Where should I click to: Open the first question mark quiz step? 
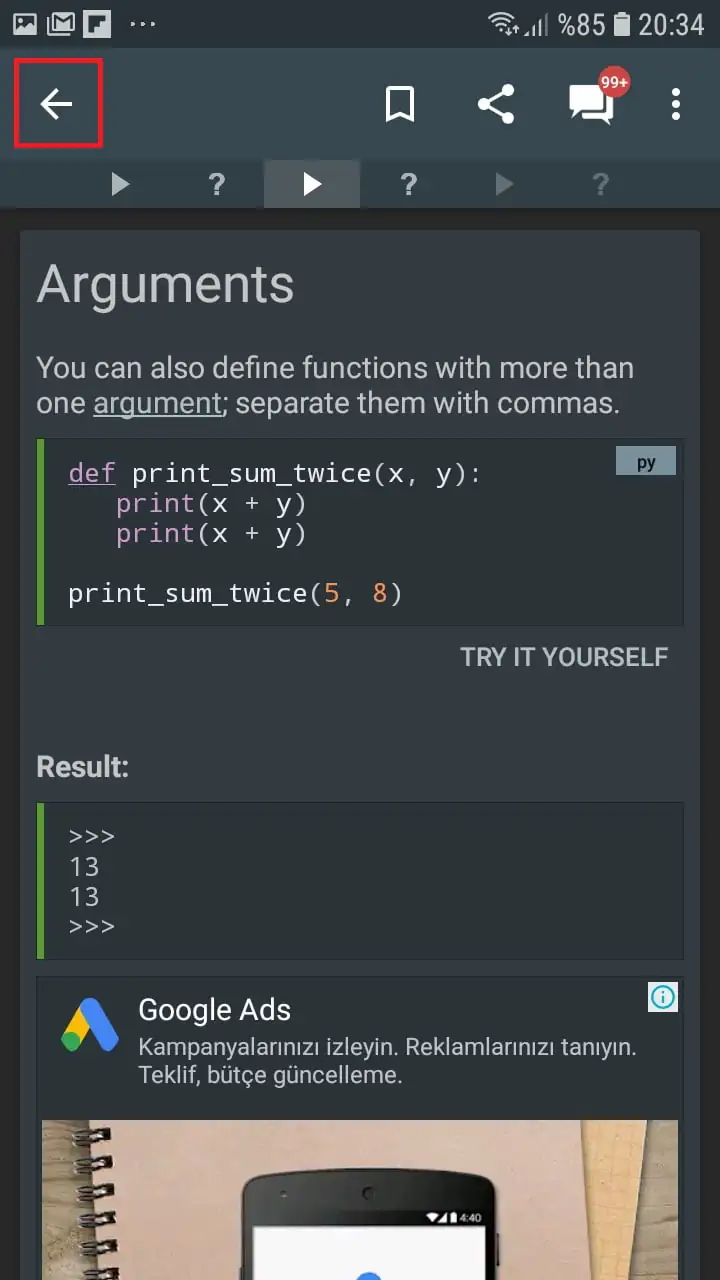[216, 184]
